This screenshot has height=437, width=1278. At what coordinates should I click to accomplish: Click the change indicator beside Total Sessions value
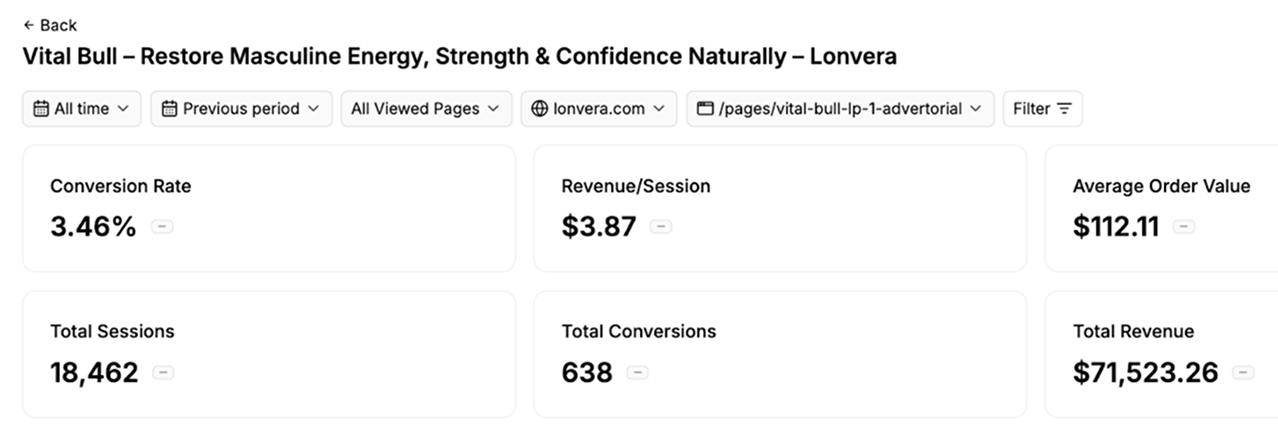[163, 373]
